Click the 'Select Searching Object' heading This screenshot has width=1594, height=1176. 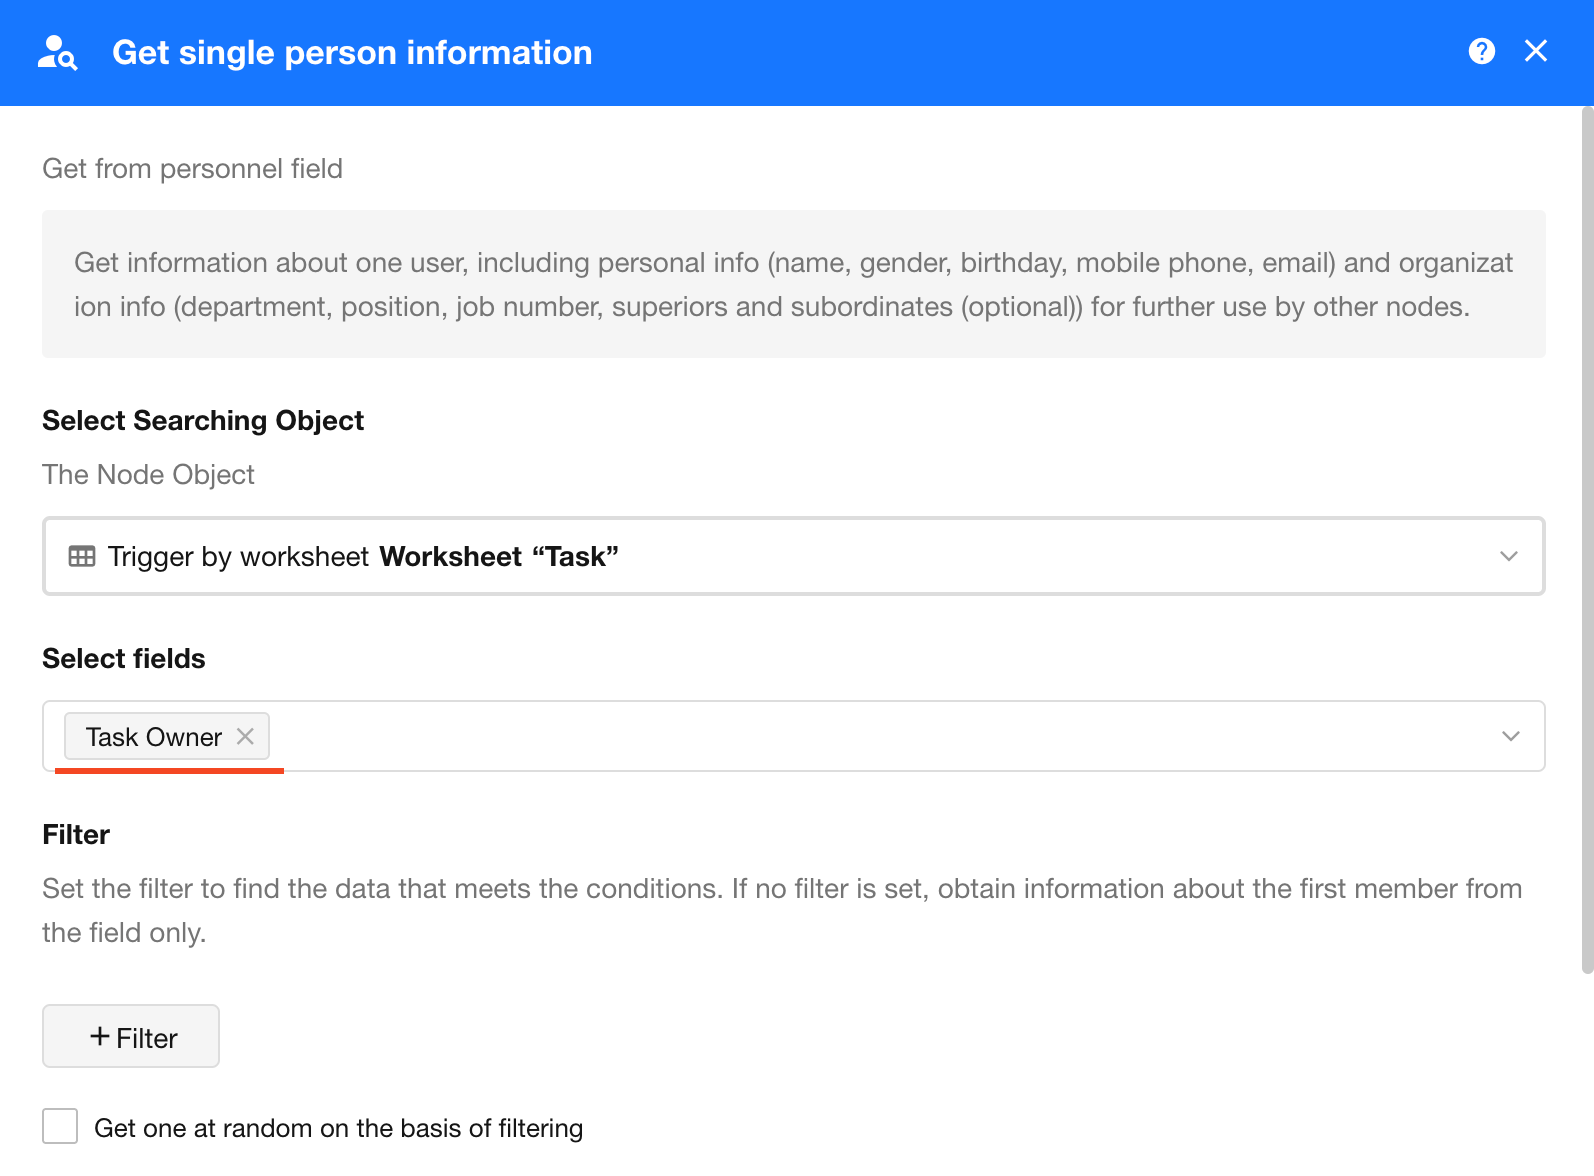pos(203,421)
